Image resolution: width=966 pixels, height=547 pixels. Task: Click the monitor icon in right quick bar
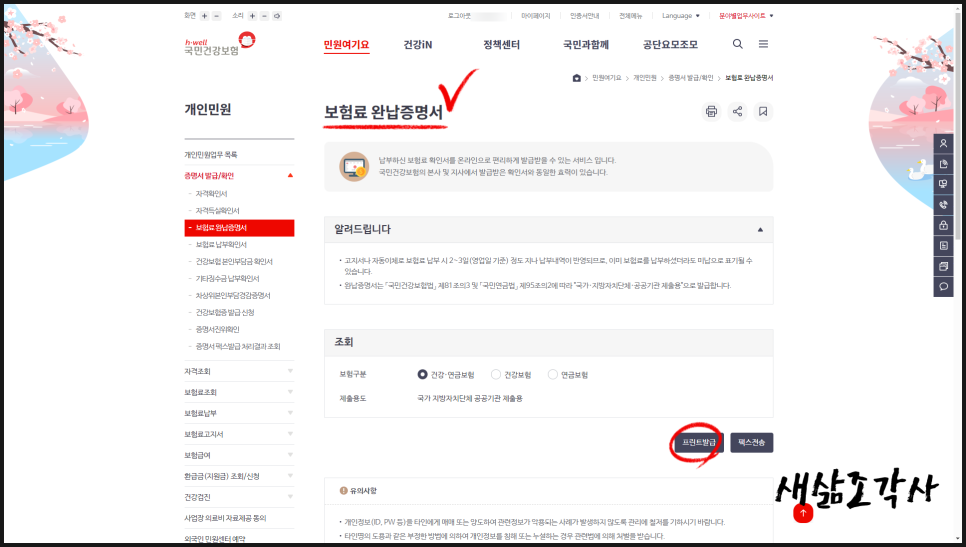tap(943, 184)
